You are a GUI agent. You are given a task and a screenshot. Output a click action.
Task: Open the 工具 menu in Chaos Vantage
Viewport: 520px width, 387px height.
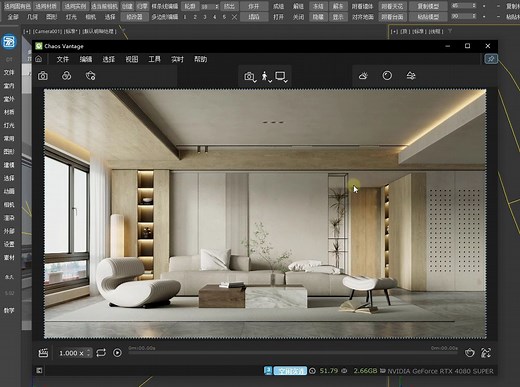point(154,59)
